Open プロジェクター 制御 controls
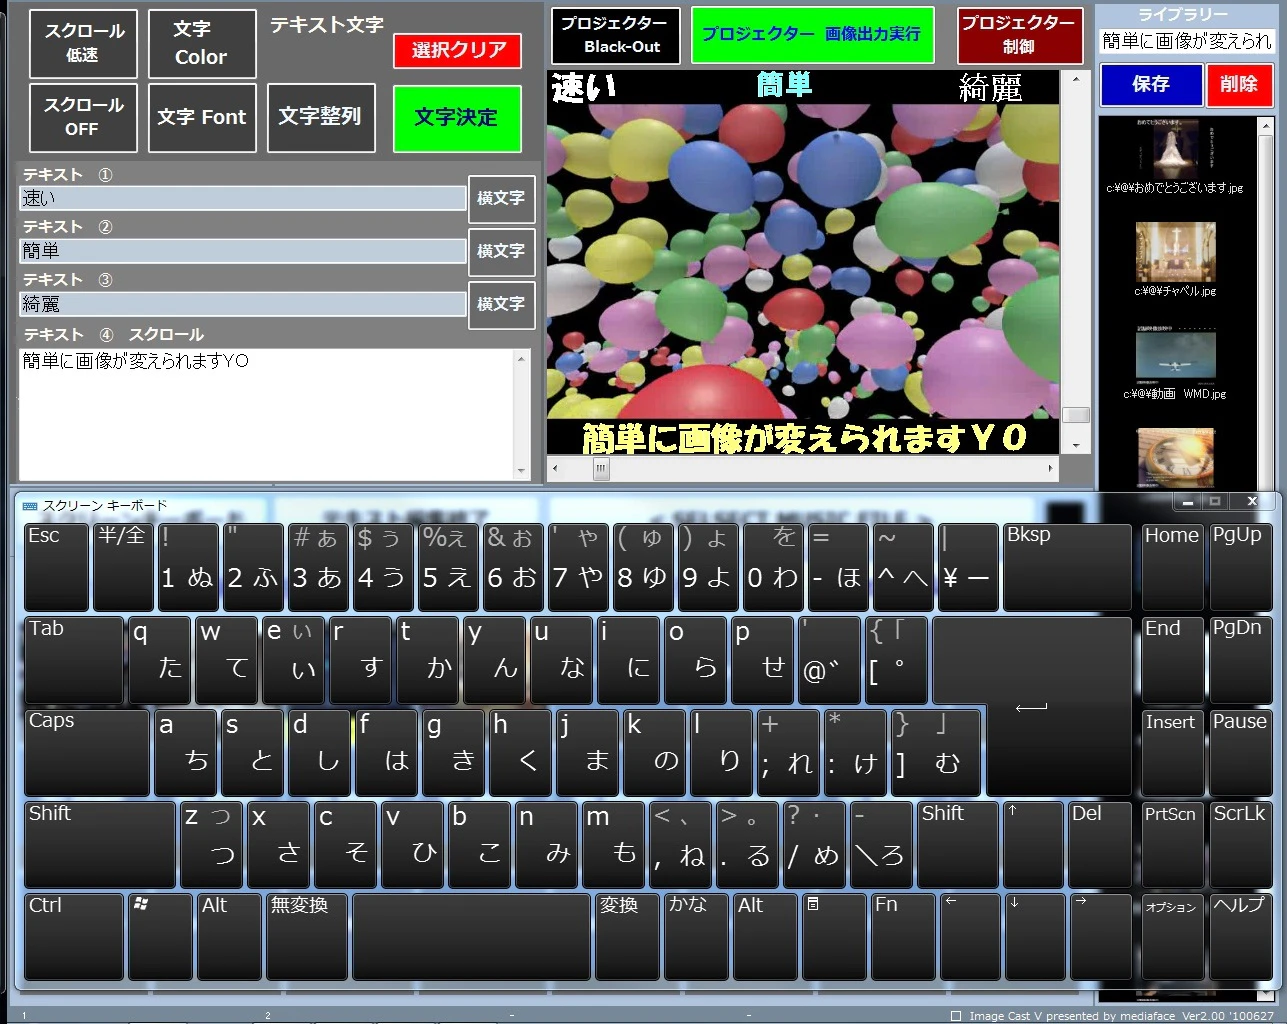The width and height of the screenshot is (1287, 1024). pos(1019,35)
